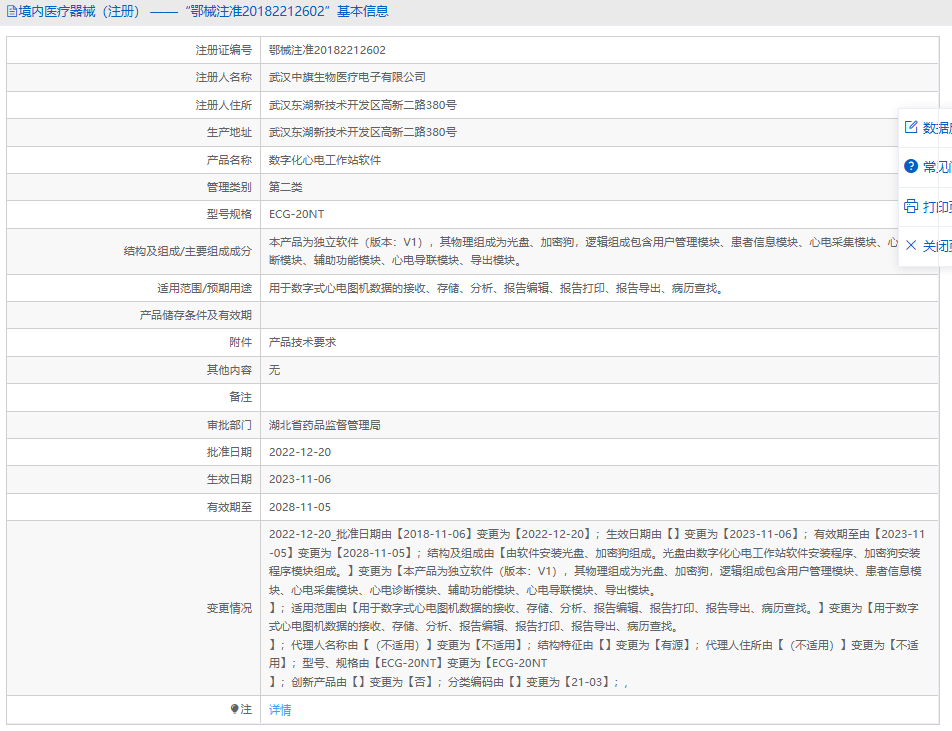Click the 变更情况 row label
Viewport: 952px width, 731px height.
click(229, 608)
